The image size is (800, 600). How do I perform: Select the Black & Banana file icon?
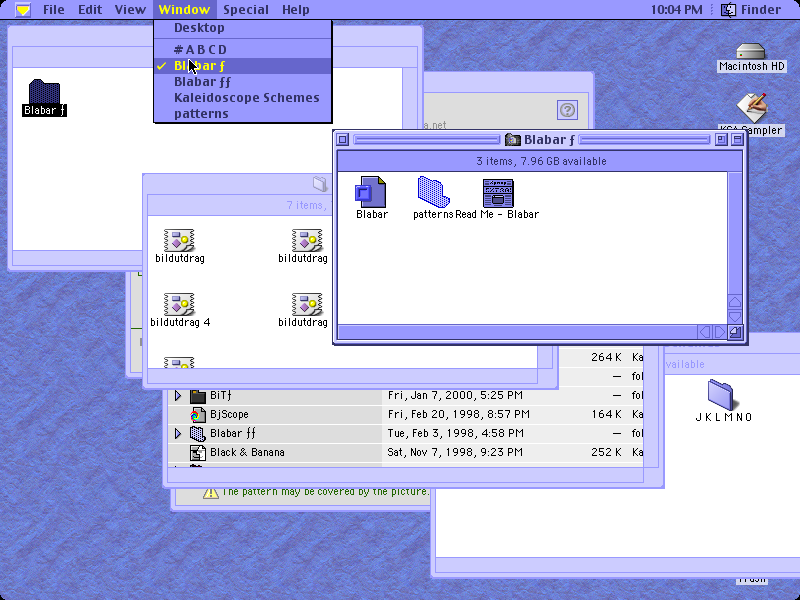point(197,453)
